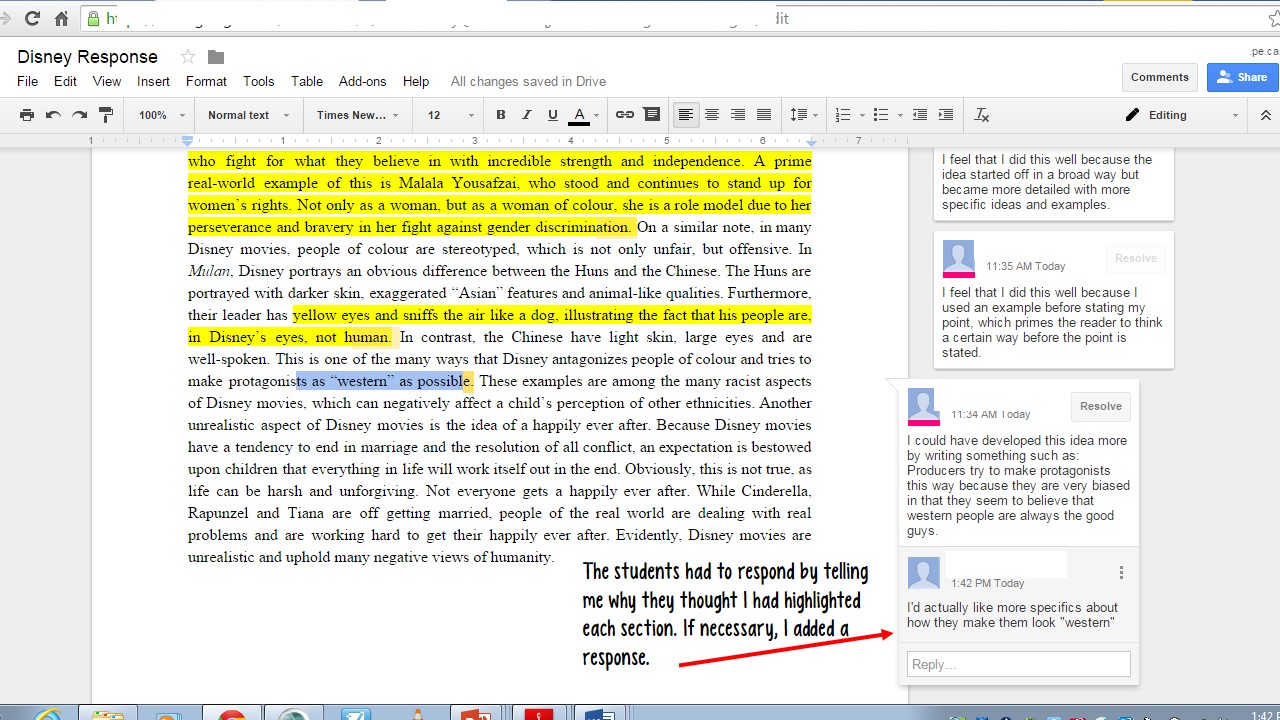Screen dimensions: 1280x720
Task: Click the Reply field on the comment
Action: (1018, 663)
